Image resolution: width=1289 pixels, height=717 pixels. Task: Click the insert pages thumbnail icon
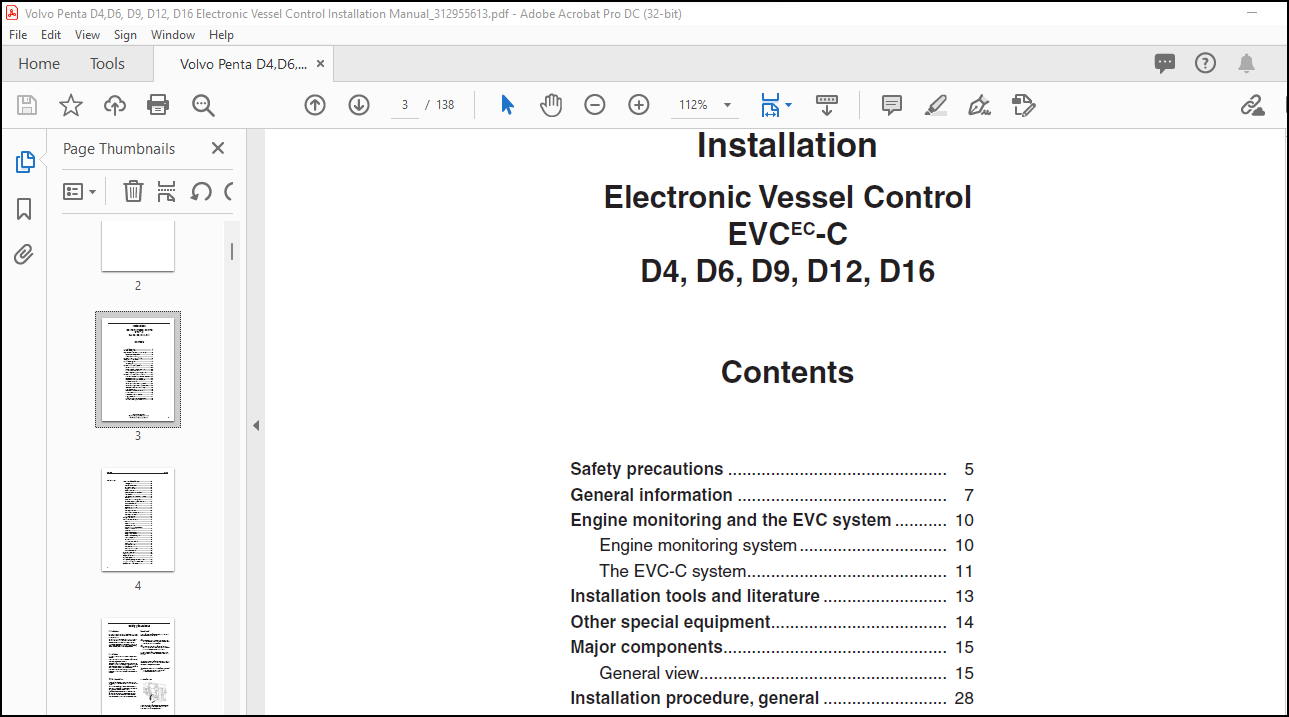point(166,191)
